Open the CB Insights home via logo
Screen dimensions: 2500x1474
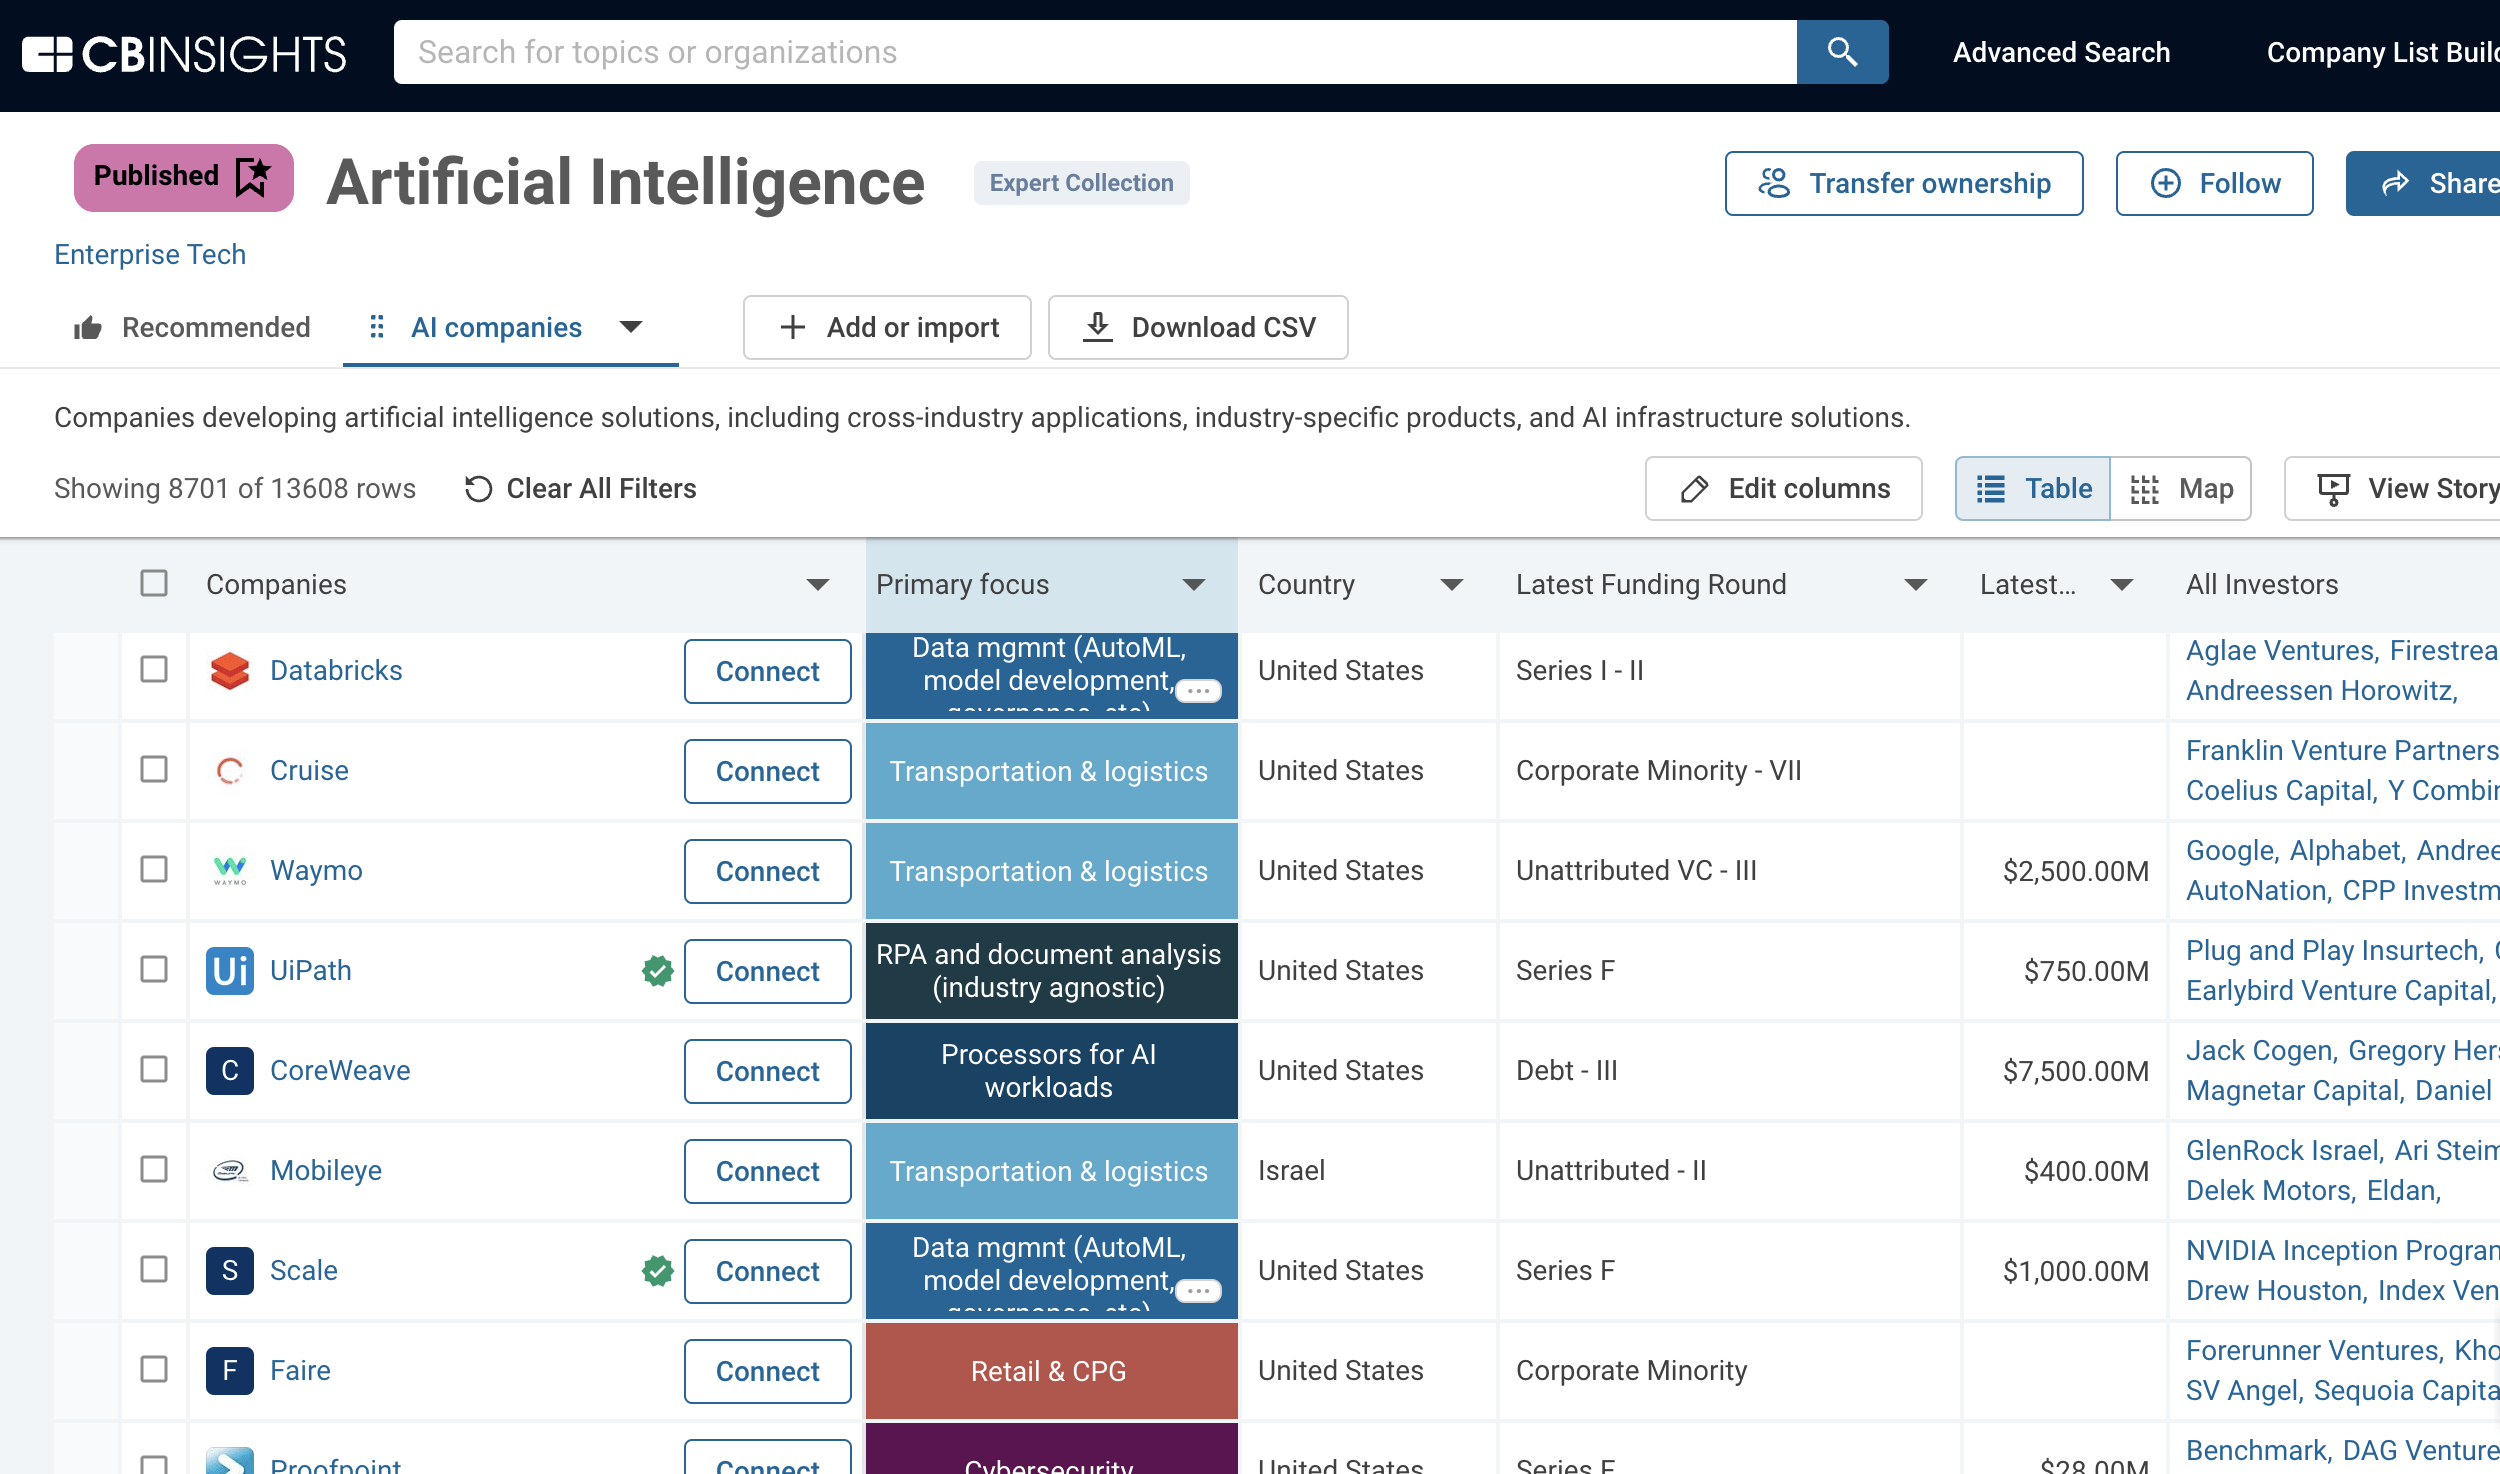tap(183, 53)
